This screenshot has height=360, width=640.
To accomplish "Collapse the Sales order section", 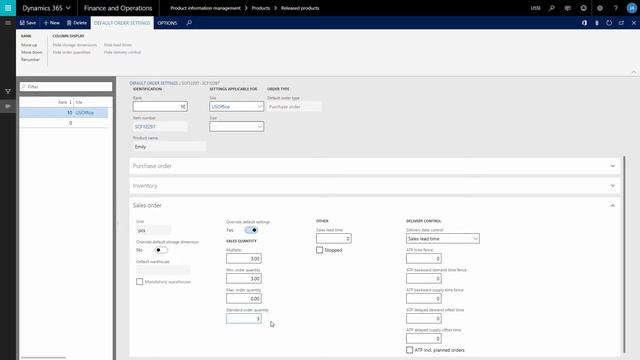I will [374, 205].
